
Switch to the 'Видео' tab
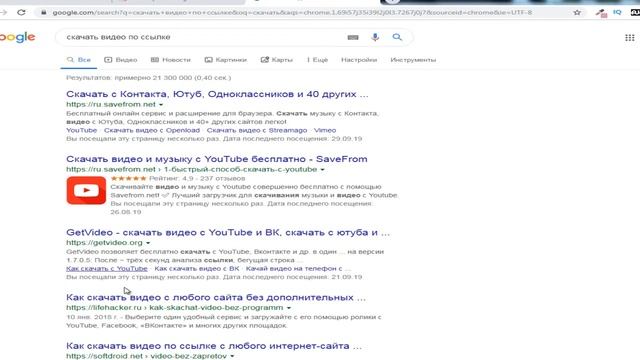[x=121, y=60]
